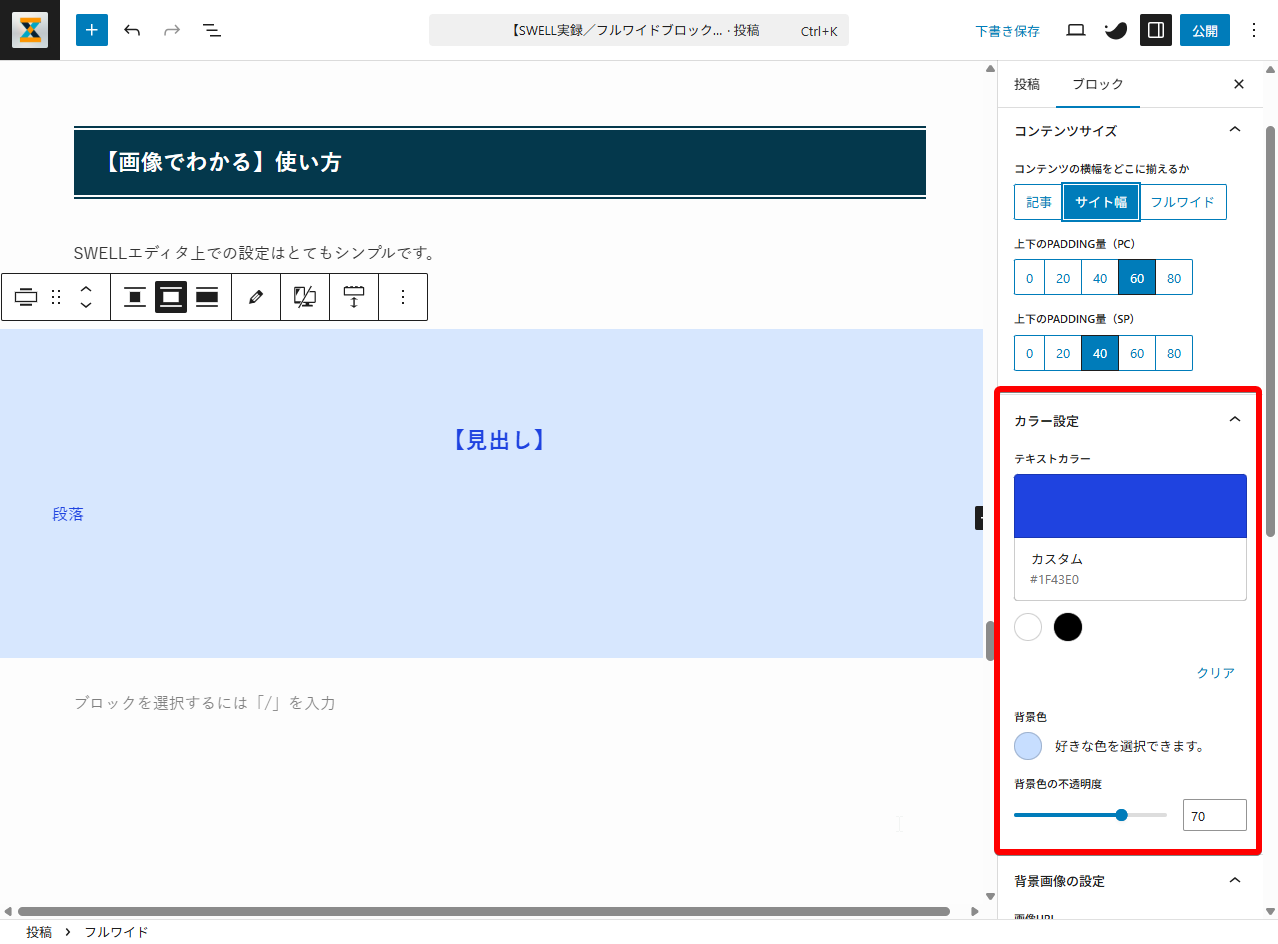Image resolution: width=1278 pixels, height=944 pixels.
Task: Click 下書き保存 to save draft
Action: pyautogui.click(x=1007, y=31)
